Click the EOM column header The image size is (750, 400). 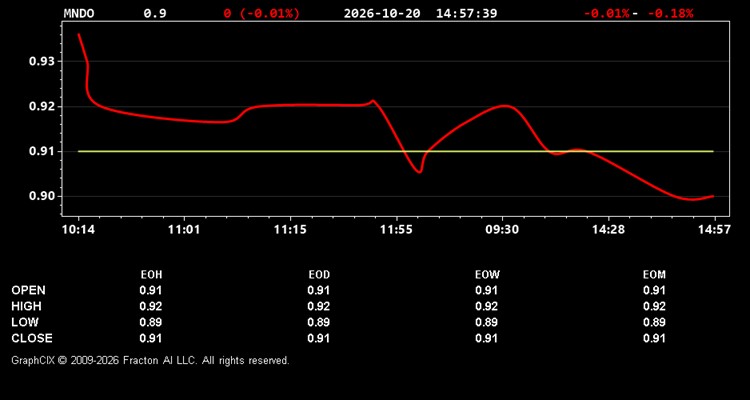pyautogui.click(x=654, y=275)
